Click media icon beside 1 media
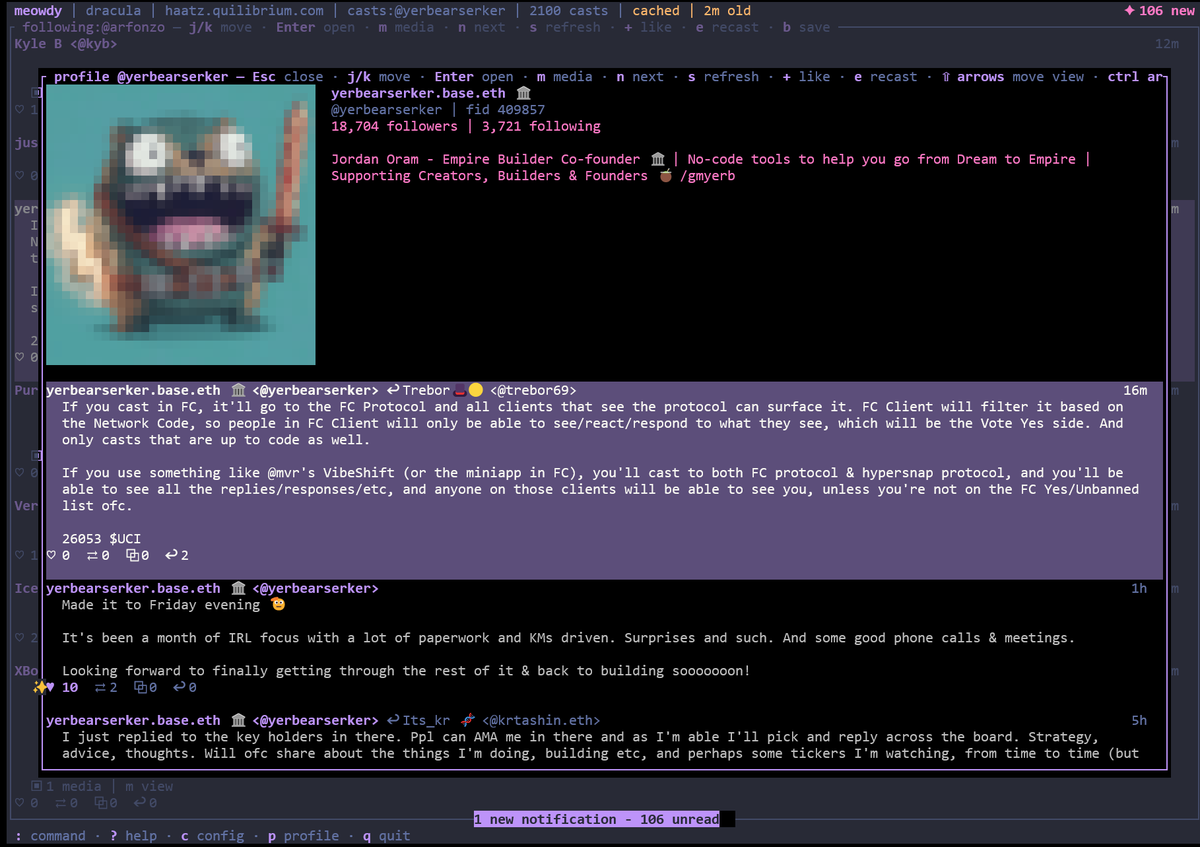Image resolution: width=1200 pixels, height=847 pixels. [x=37, y=786]
